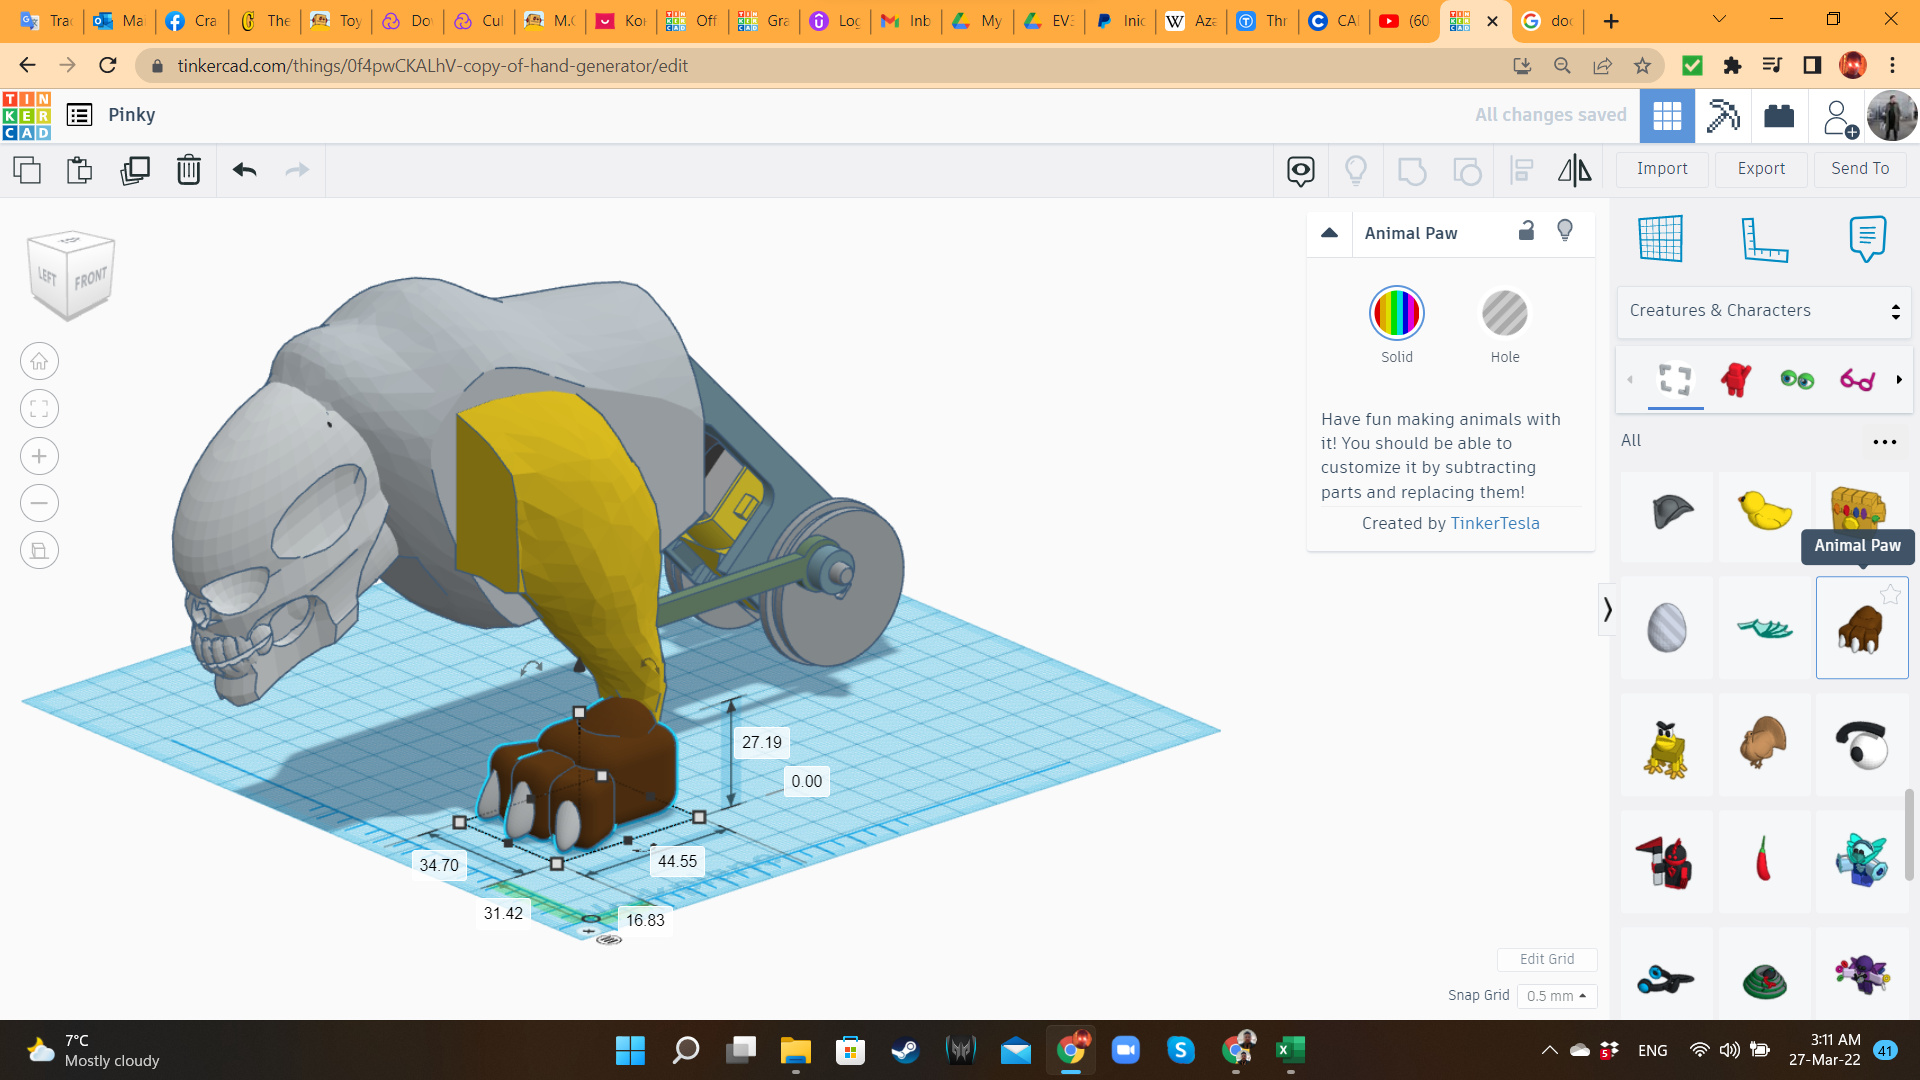Delete the selected shape with trash icon

[x=189, y=170]
